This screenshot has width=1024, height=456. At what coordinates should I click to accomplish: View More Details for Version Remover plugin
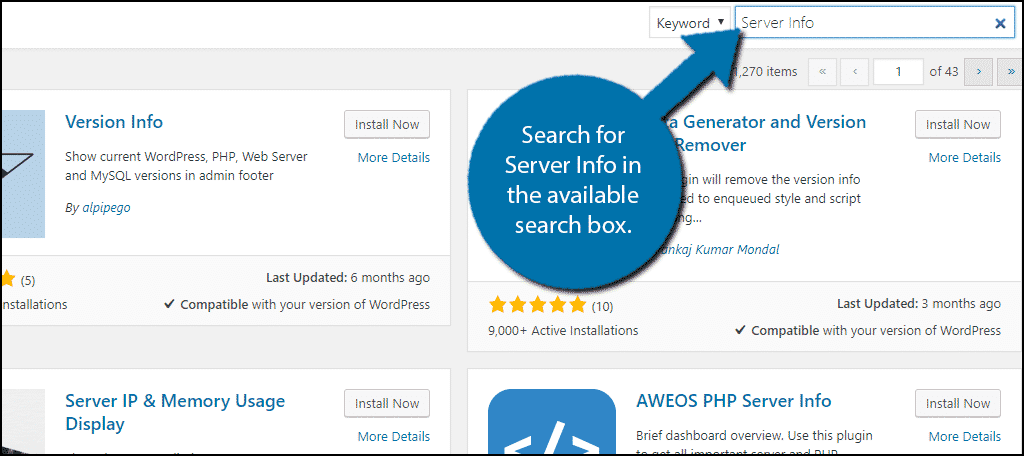tap(965, 157)
